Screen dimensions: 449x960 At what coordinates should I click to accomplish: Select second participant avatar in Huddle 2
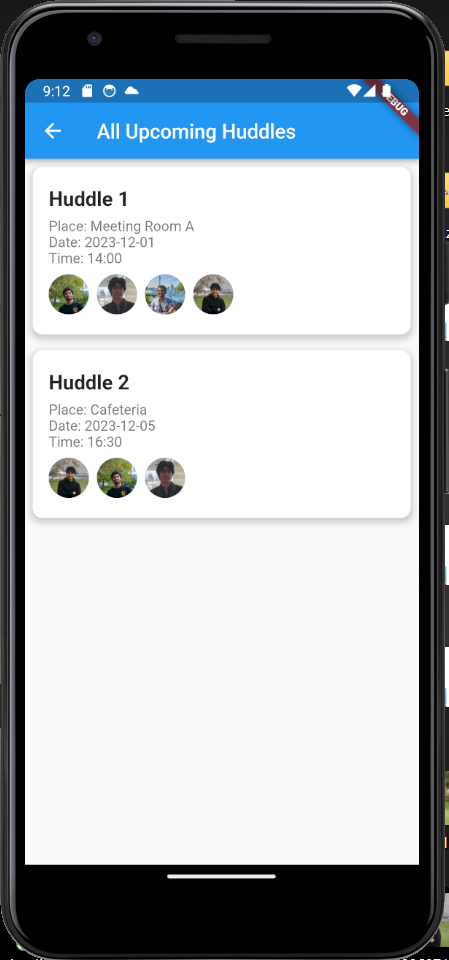tap(117, 478)
